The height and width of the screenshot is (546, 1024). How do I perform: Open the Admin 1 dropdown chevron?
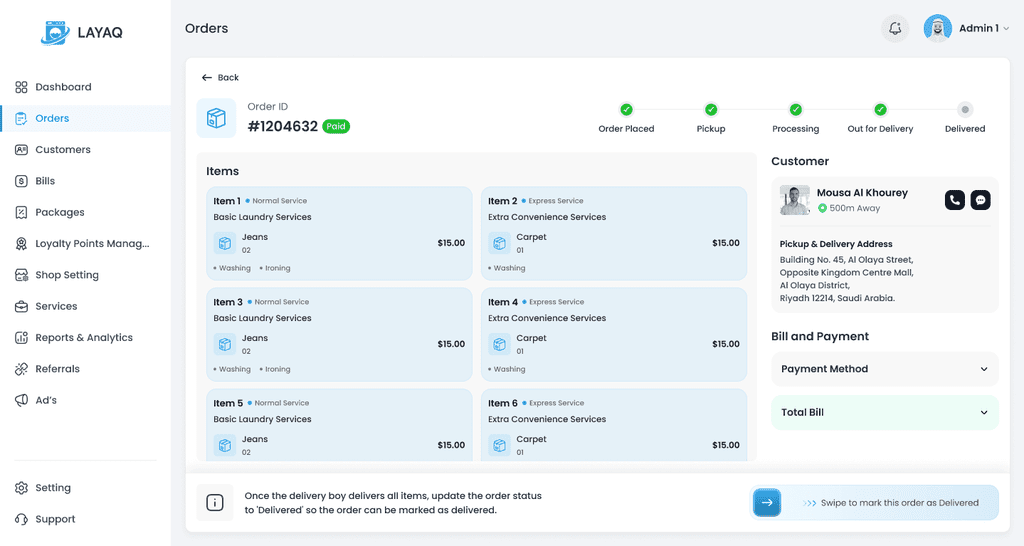[x=1006, y=29]
